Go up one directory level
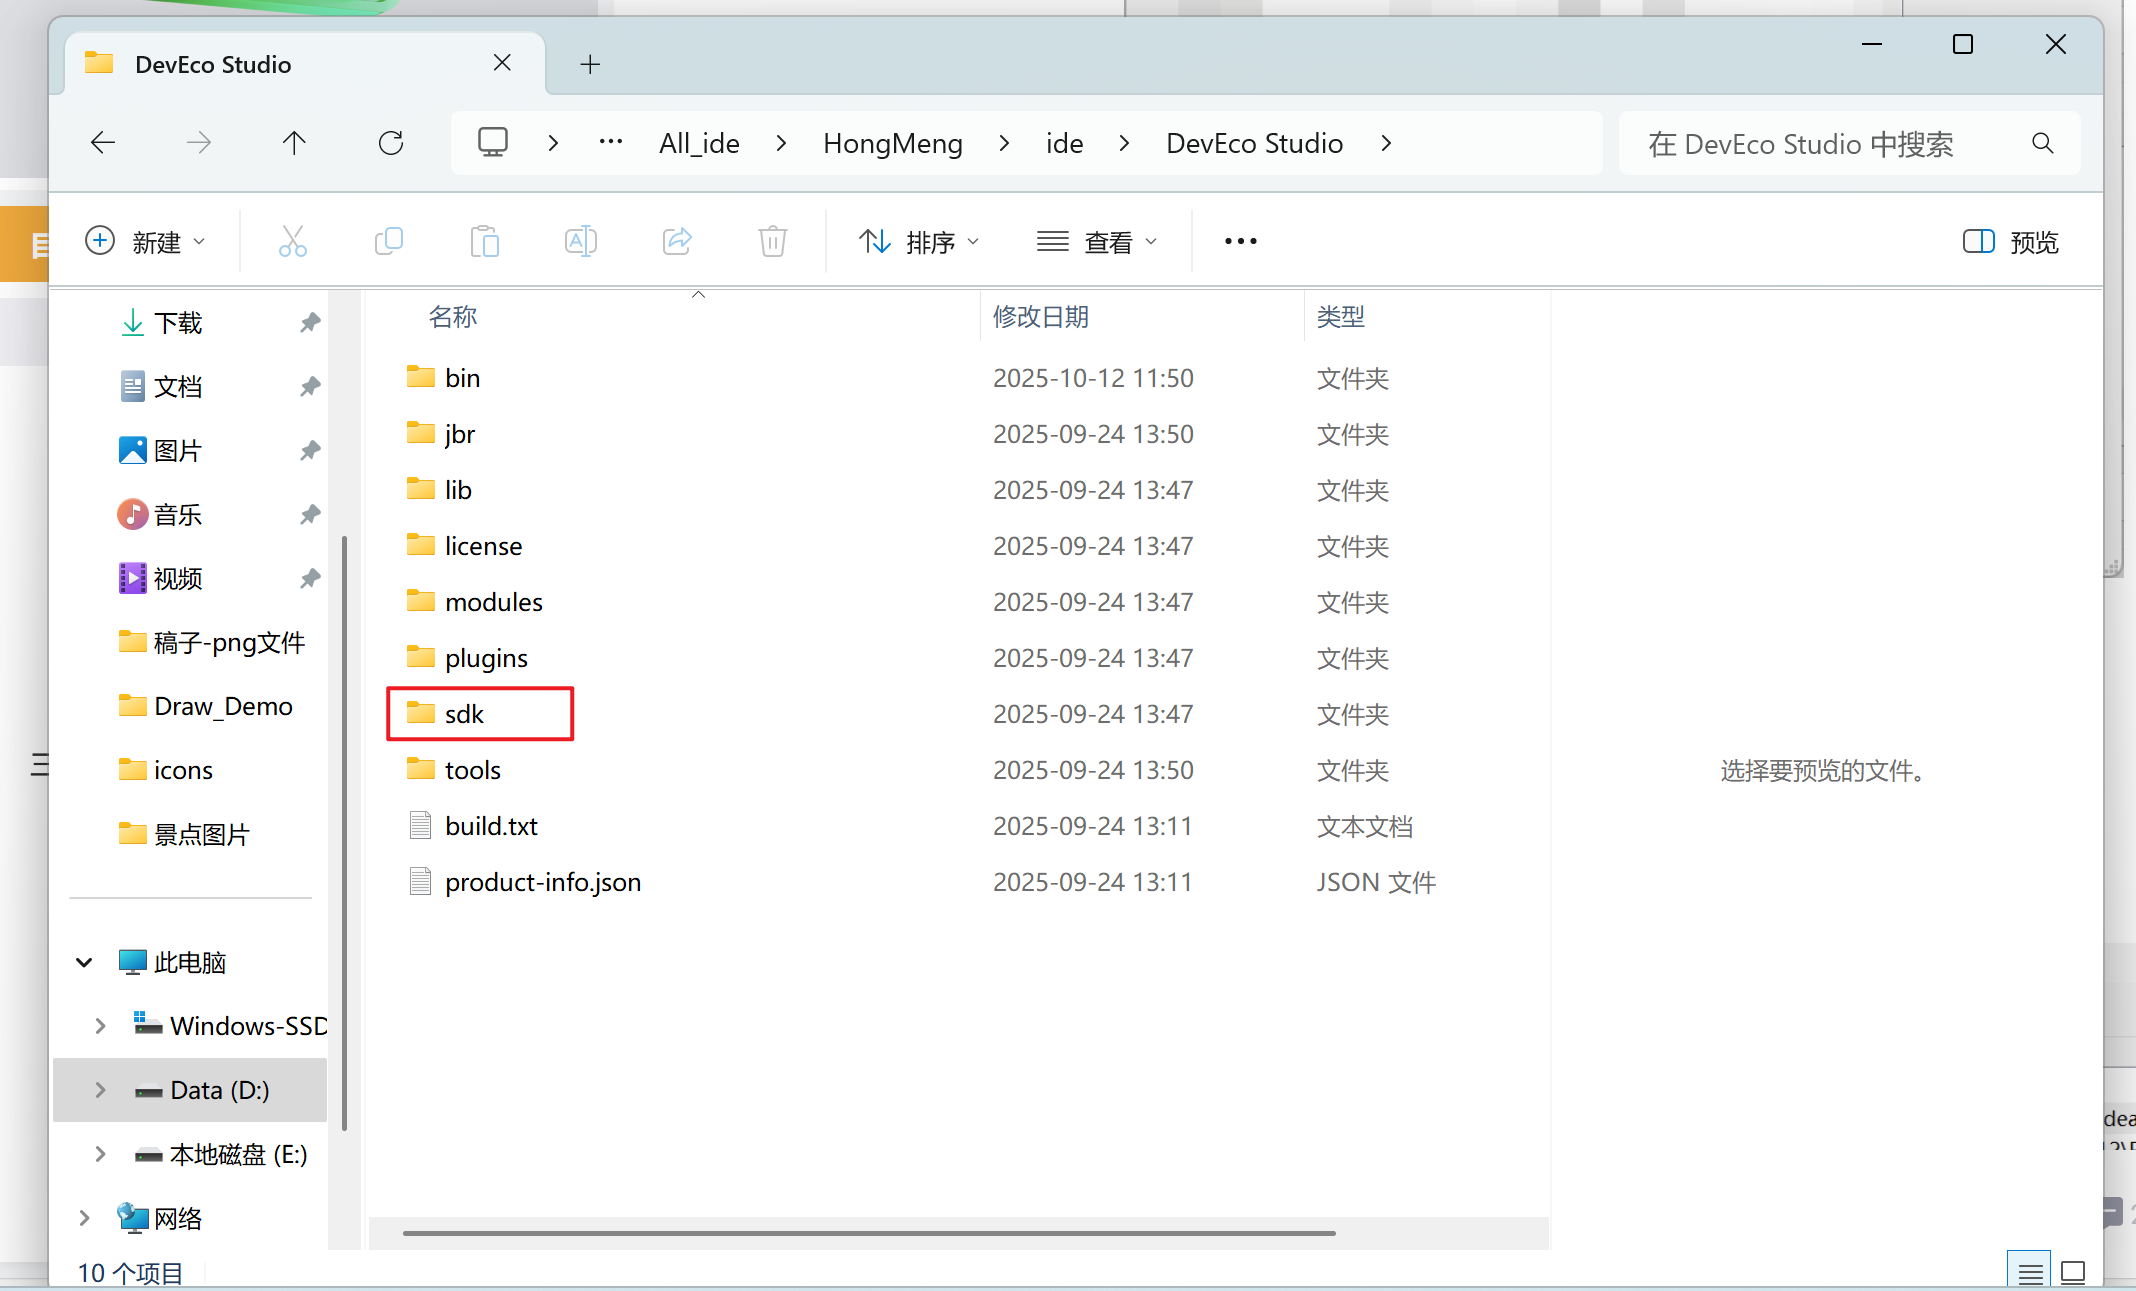Image resolution: width=2136 pixels, height=1291 pixels. pos(294,143)
